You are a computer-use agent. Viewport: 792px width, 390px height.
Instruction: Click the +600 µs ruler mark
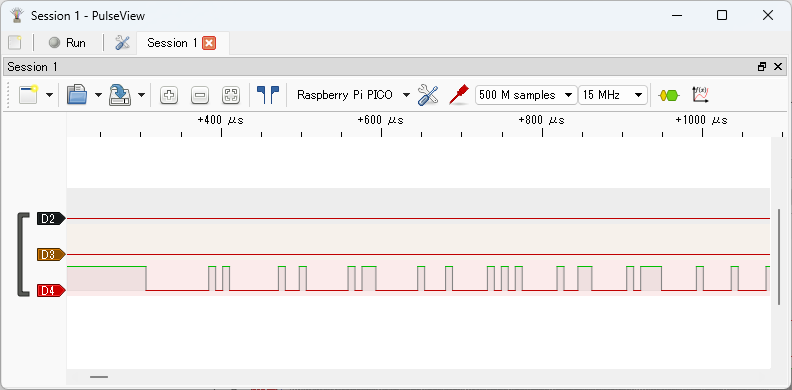click(x=381, y=120)
